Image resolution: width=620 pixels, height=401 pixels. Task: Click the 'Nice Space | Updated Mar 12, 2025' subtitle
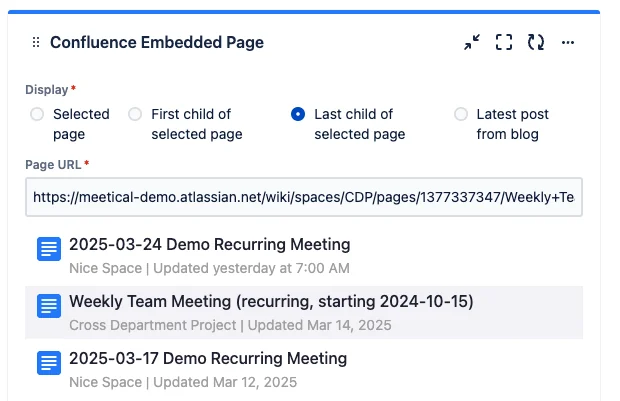[x=183, y=382]
